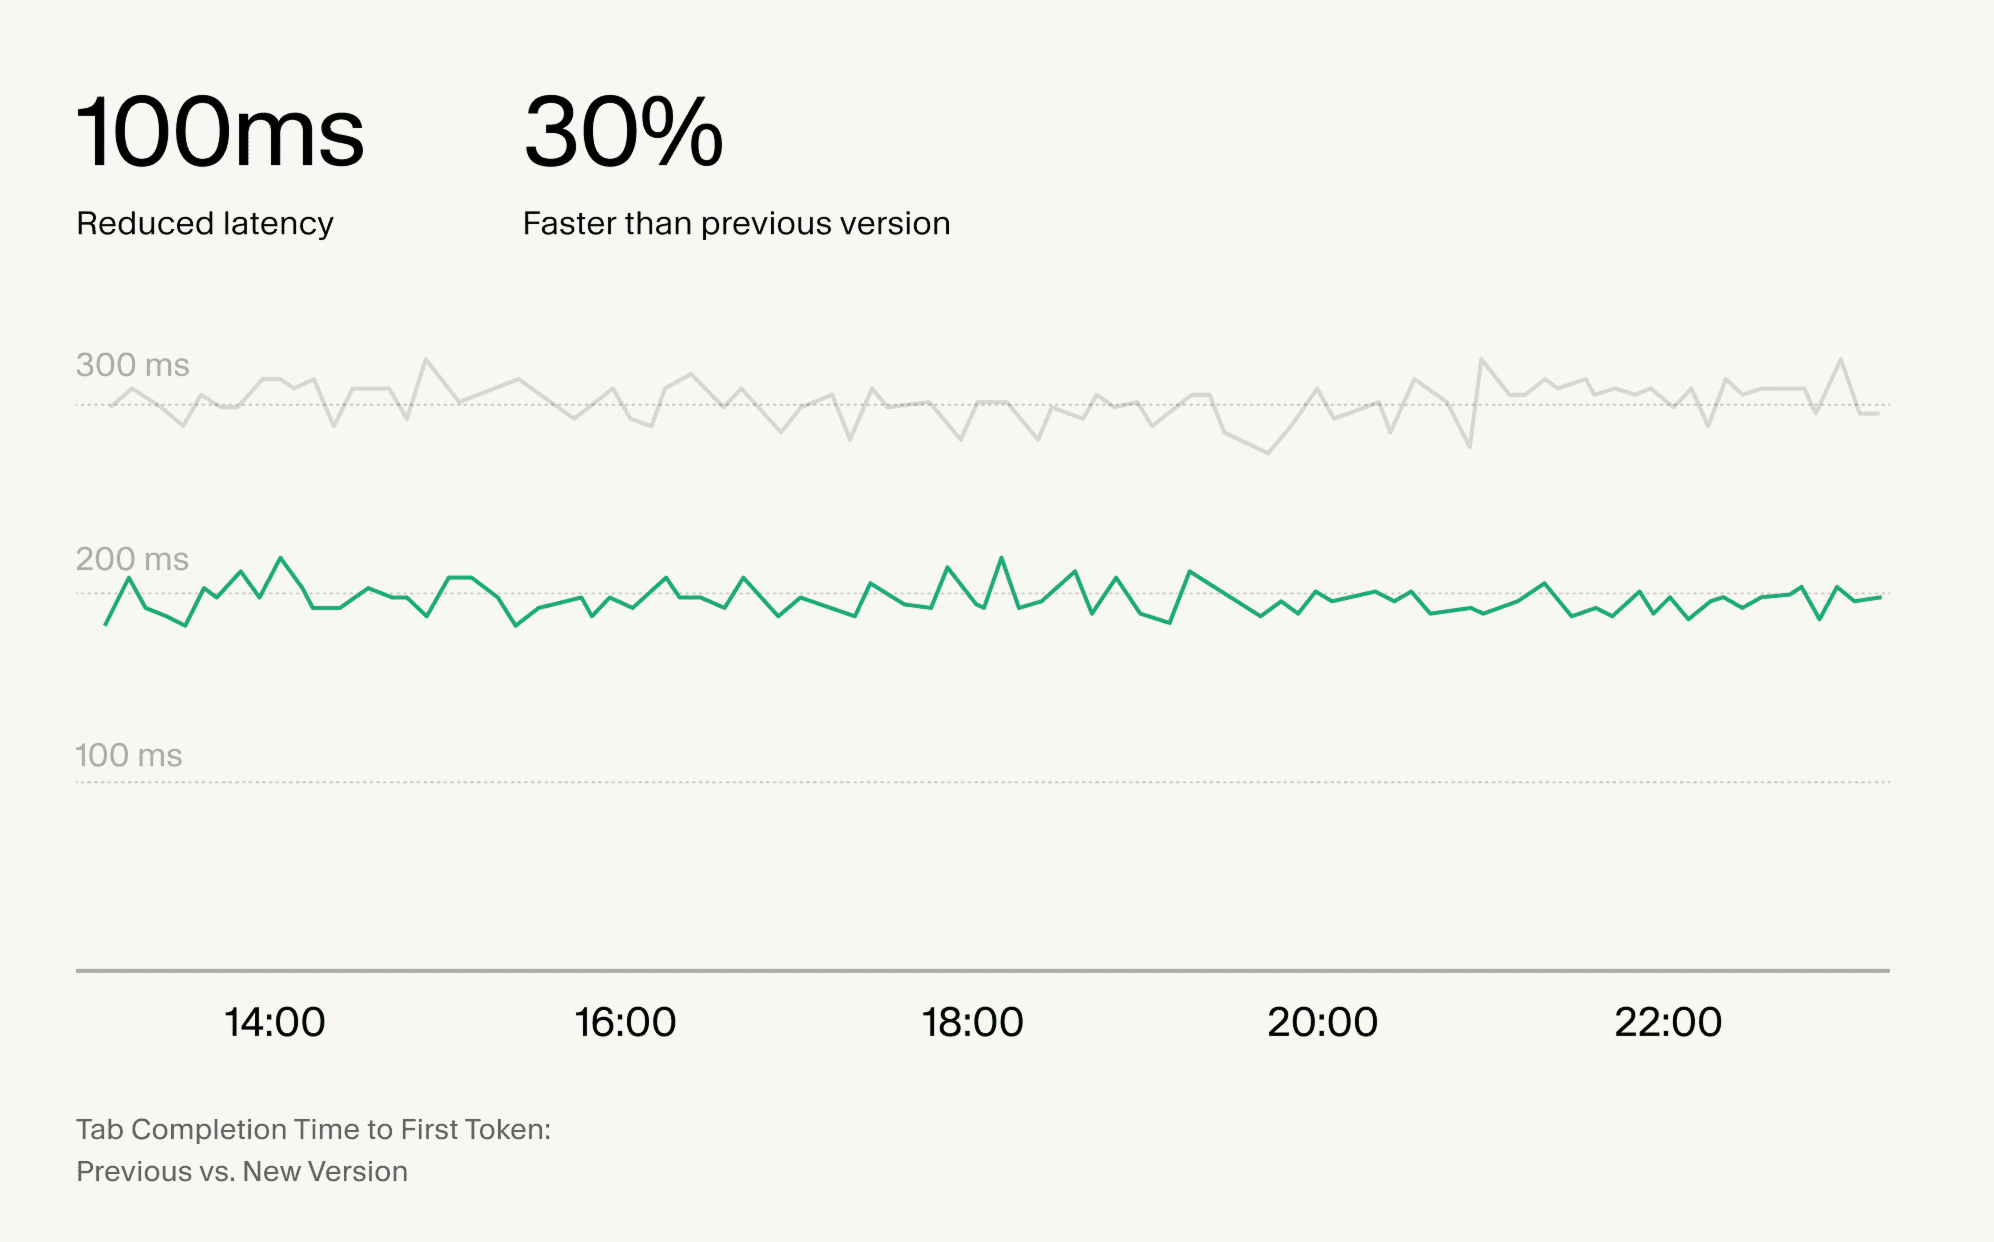This screenshot has height=1242, width=1994.
Task: Click the right end of the green line
Action: [1880, 597]
